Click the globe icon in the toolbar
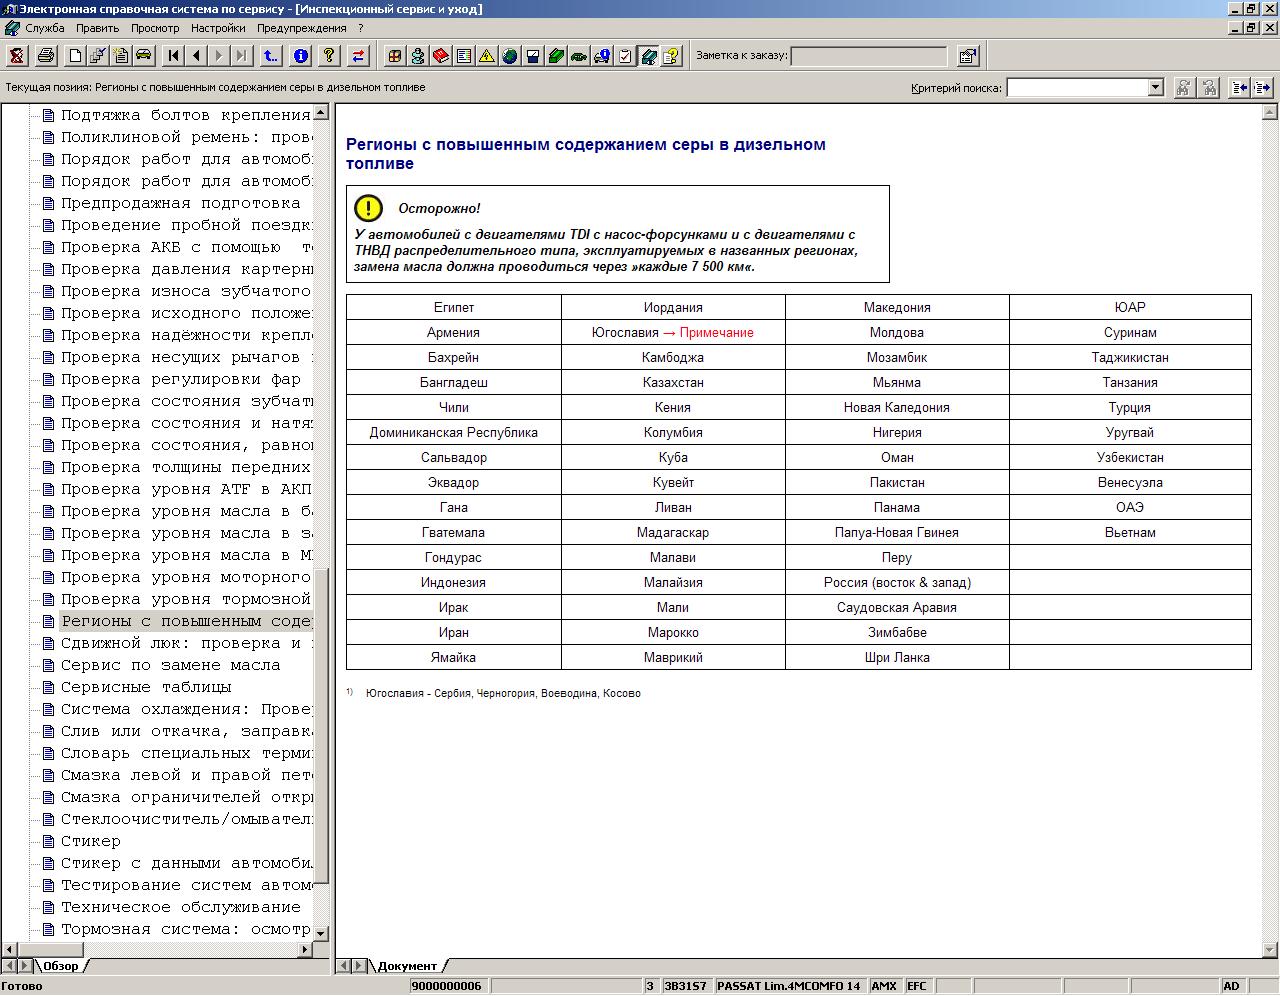Image resolution: width=1280 pixels, height=996 pixels. [510, 56]
